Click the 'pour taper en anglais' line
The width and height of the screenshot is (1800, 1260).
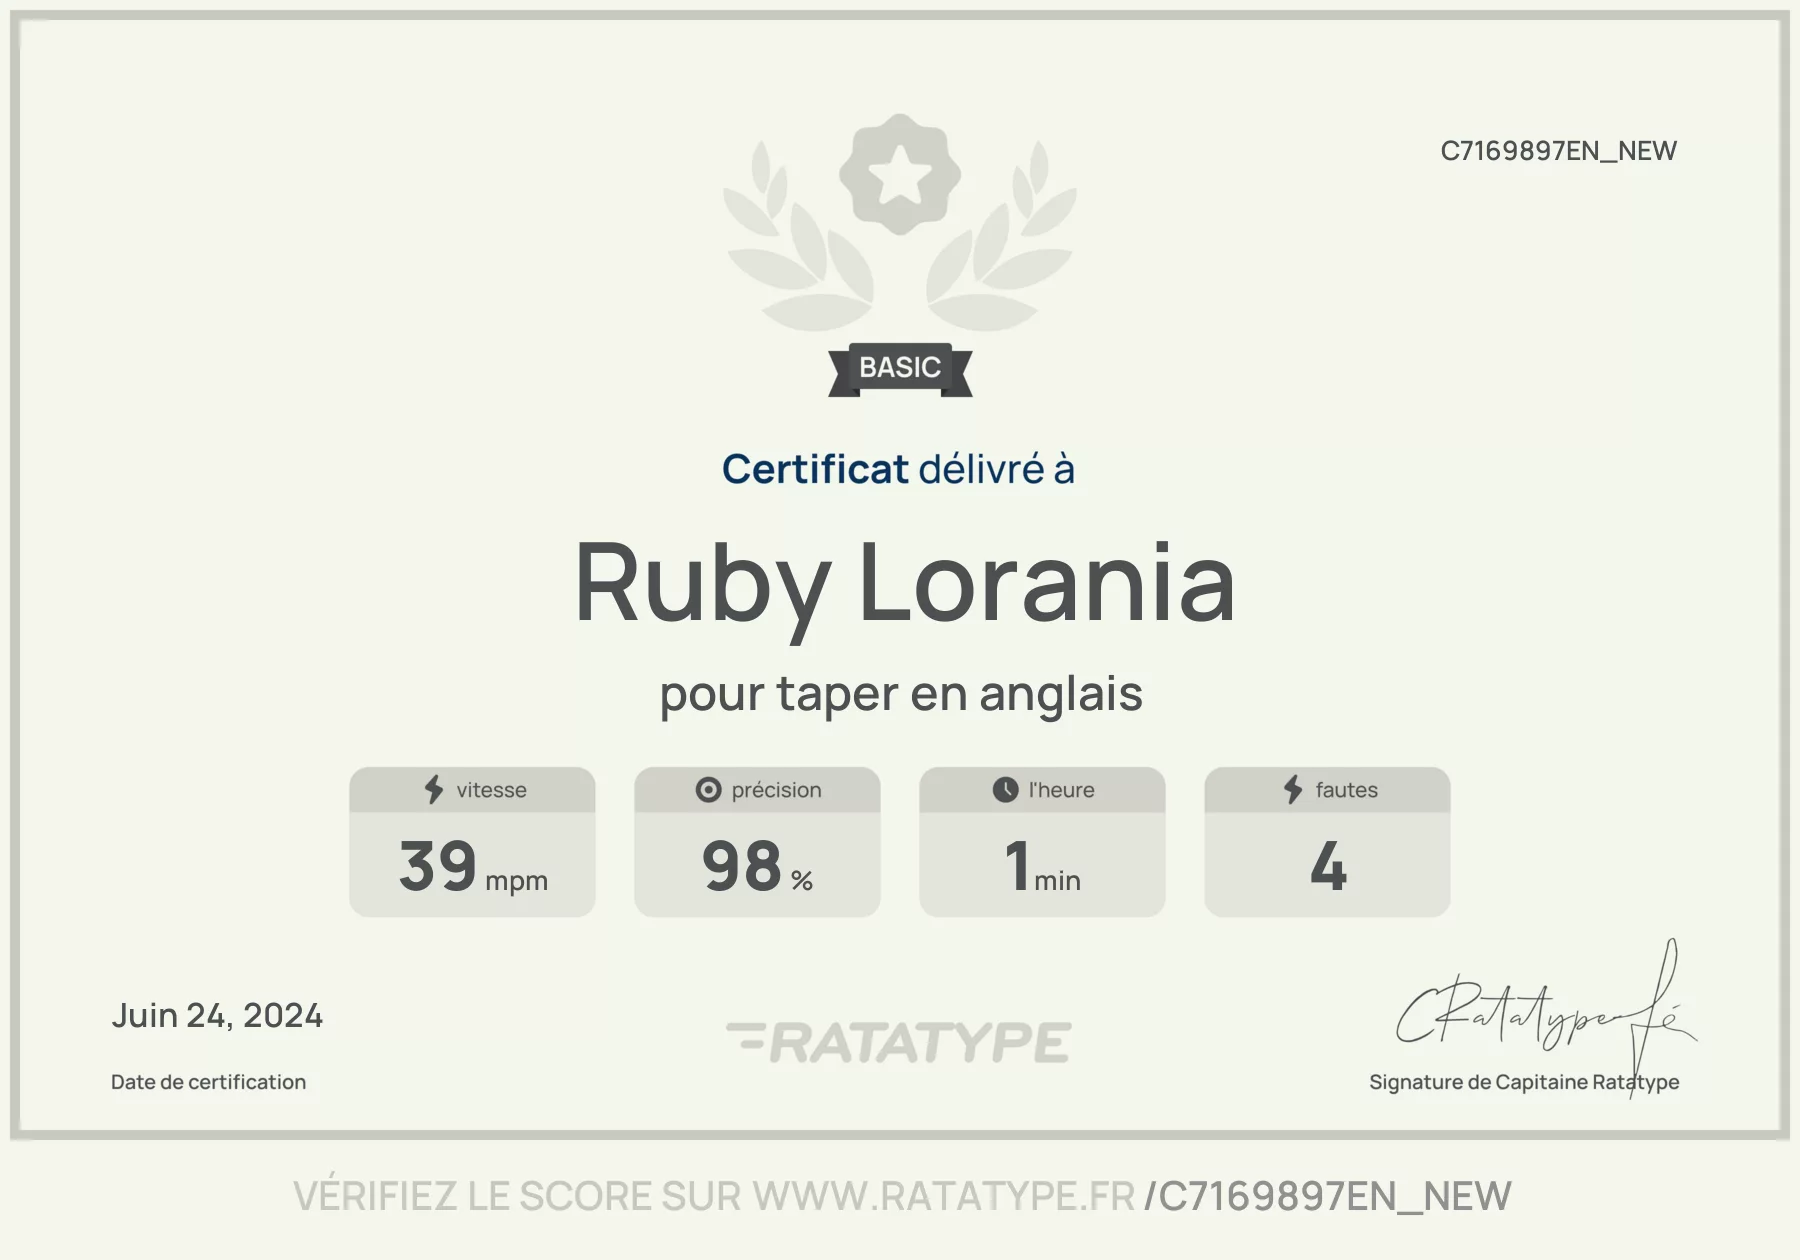click(901, 694)
